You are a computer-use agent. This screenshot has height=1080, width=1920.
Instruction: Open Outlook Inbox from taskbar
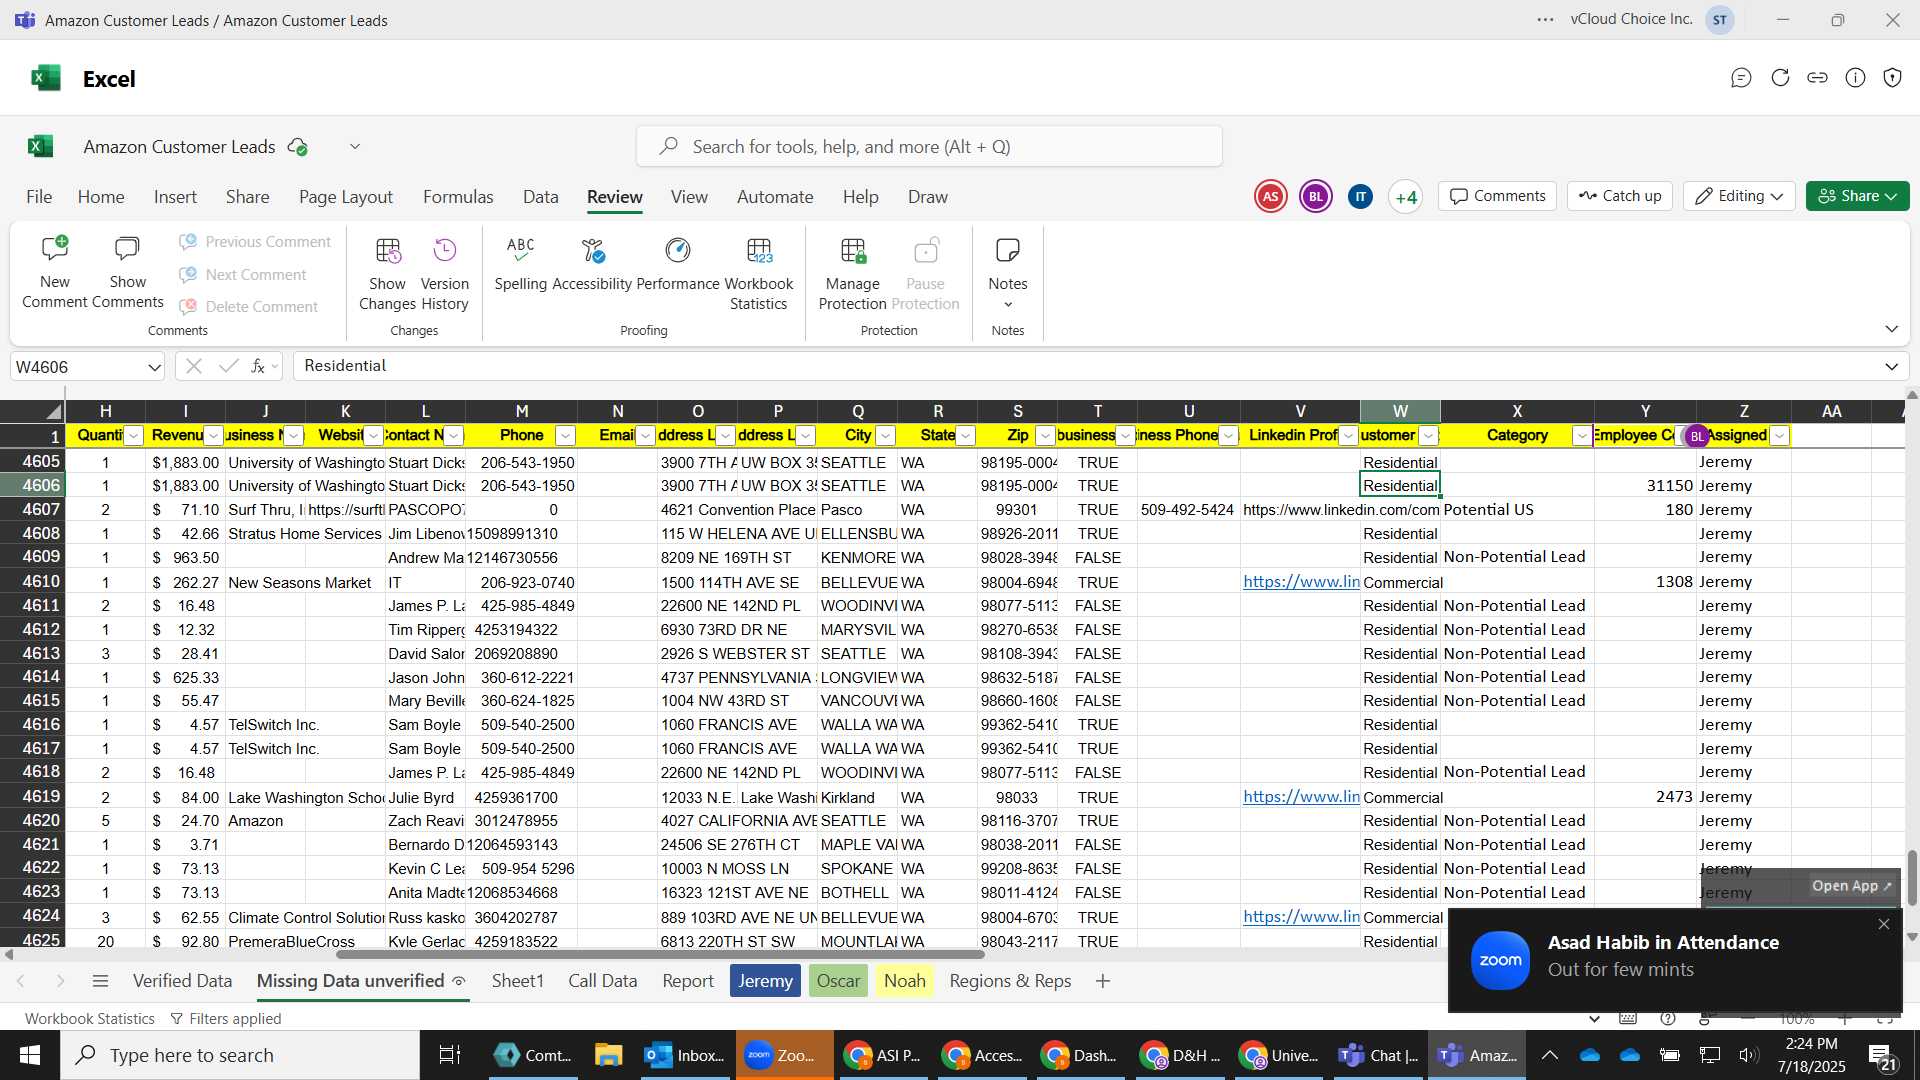(x=684, y=1055)
